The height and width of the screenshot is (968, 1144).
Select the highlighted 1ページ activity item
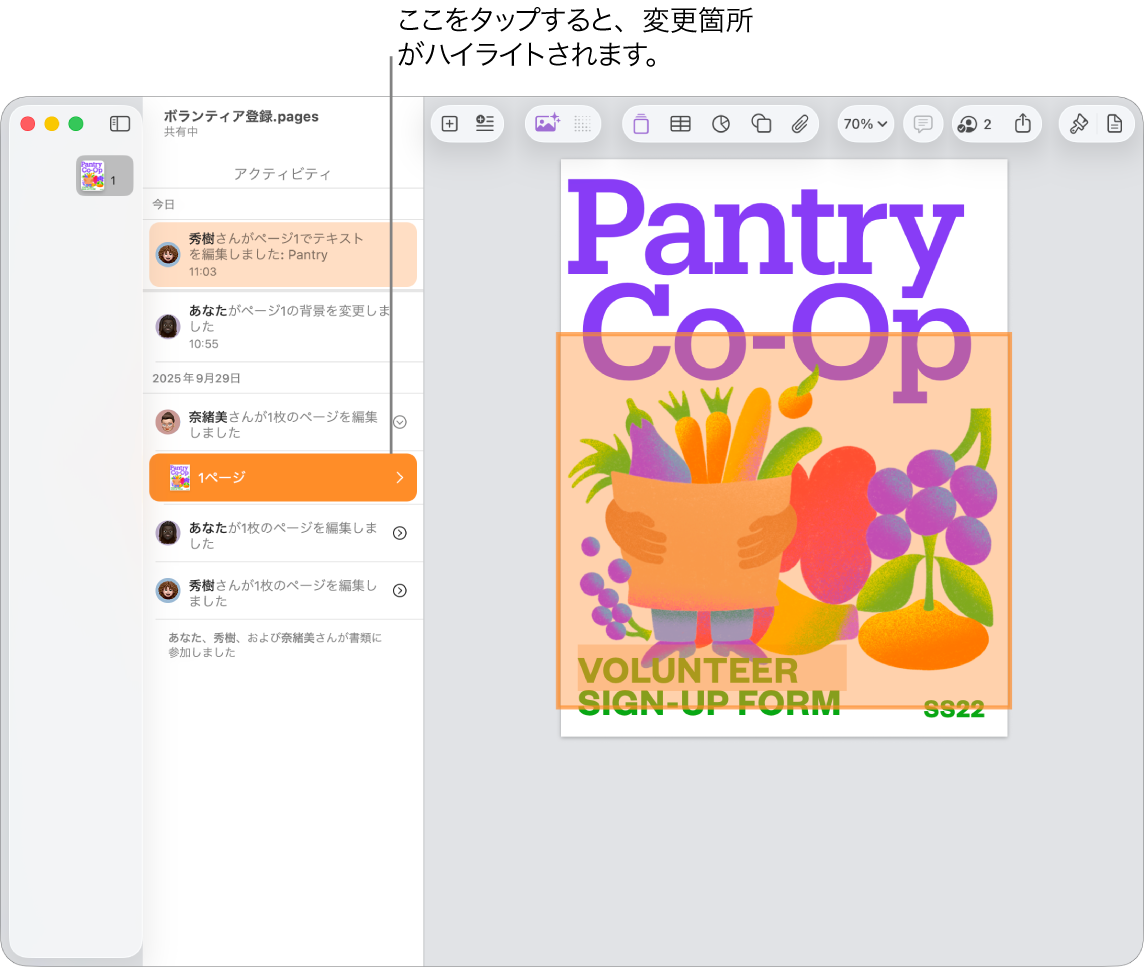[283, 477]
